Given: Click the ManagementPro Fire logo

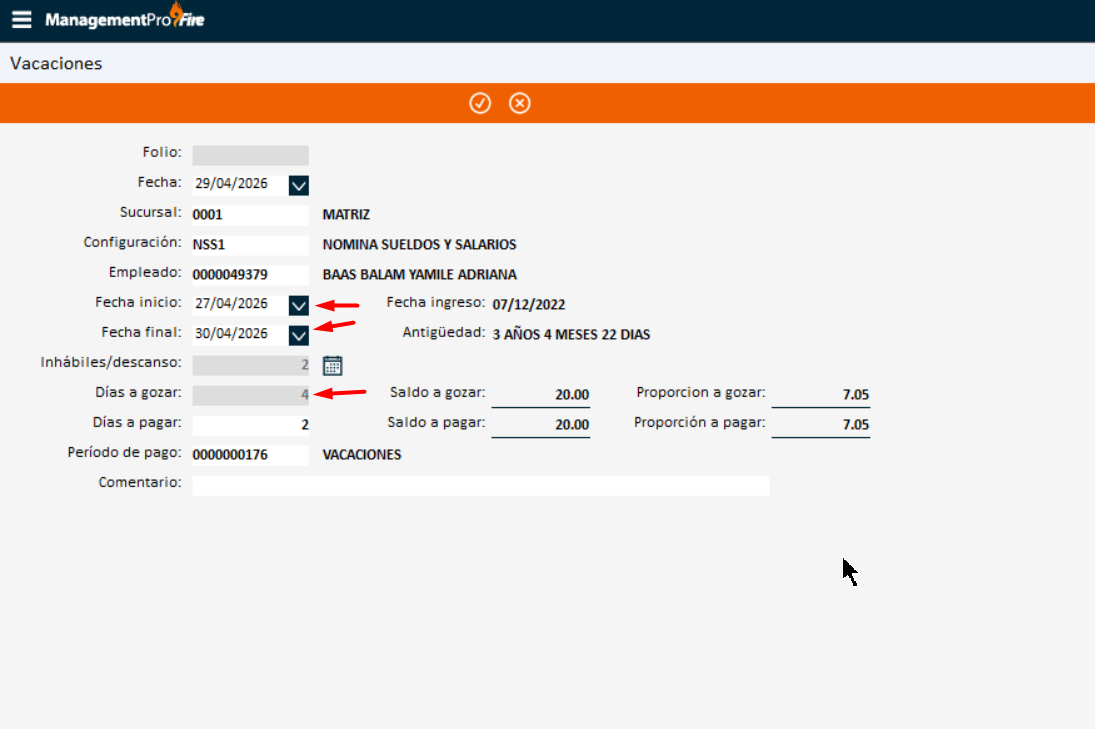Looking at the screenshot, I should pos(125,19).
